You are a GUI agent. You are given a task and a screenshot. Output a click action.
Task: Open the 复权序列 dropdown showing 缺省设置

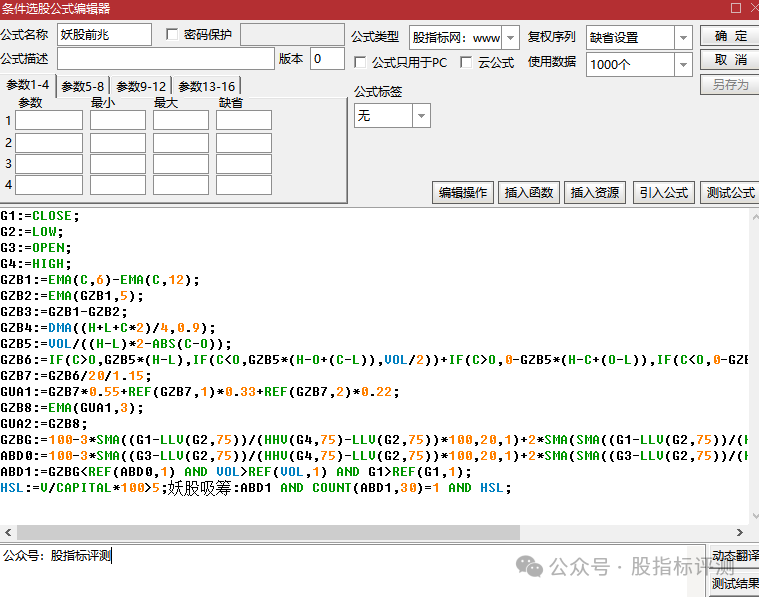click(x=683, y=38)
